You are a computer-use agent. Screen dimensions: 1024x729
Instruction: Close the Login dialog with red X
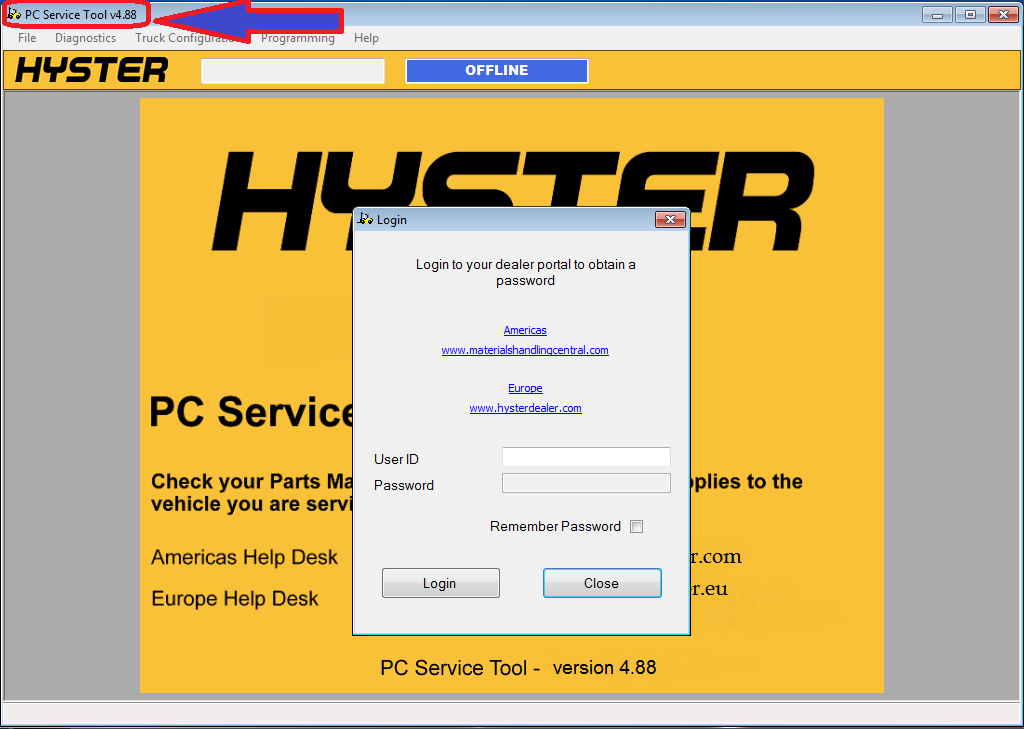pos(671,219)
